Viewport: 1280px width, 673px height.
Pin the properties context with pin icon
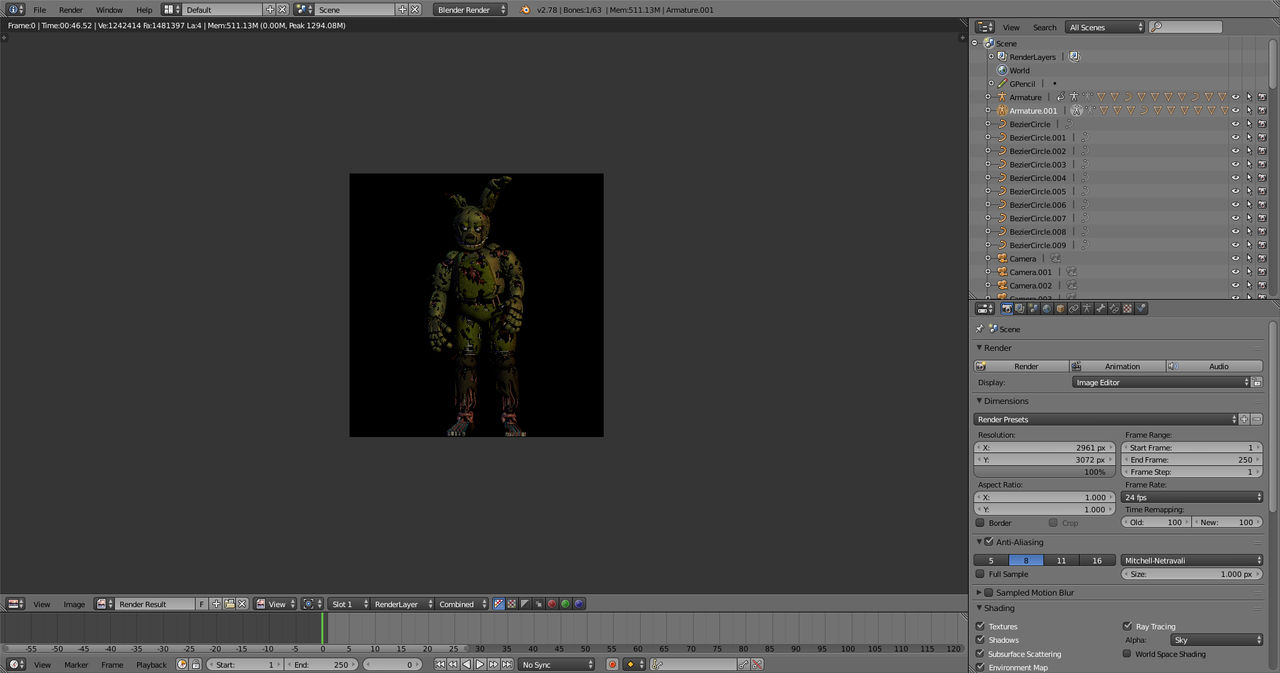coord(979,328)
